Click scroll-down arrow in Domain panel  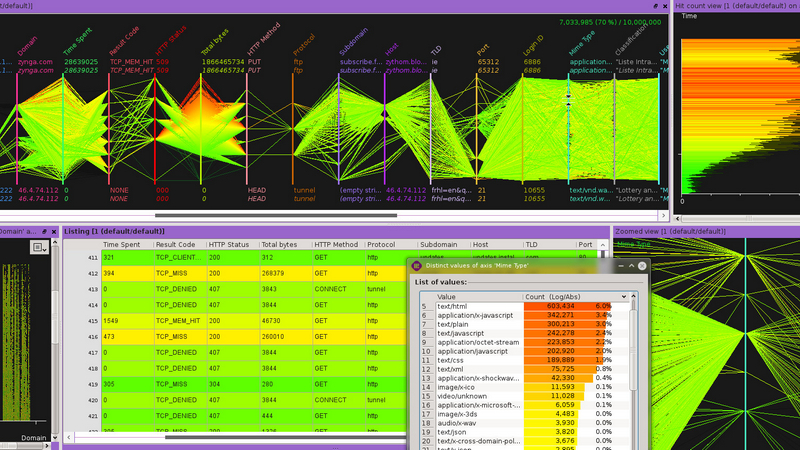coord(55,437)
